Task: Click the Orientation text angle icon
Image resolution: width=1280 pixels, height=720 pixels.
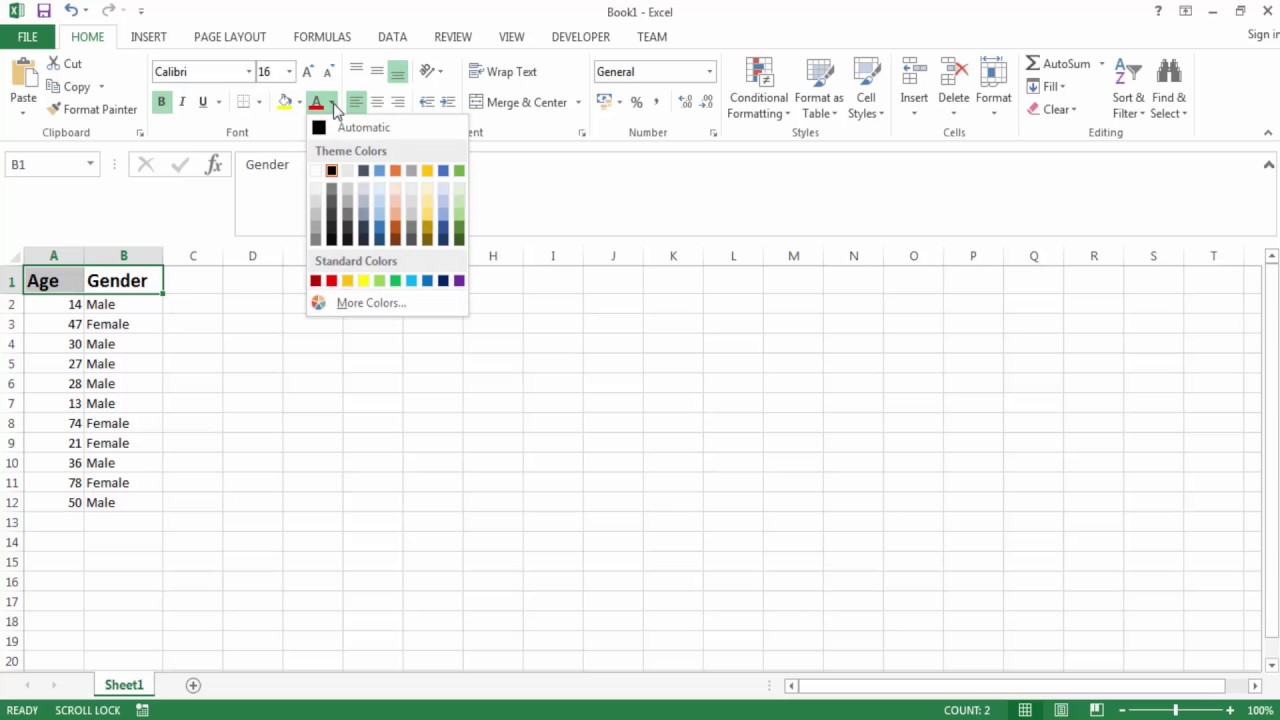Action: click(x=427, y=71)
